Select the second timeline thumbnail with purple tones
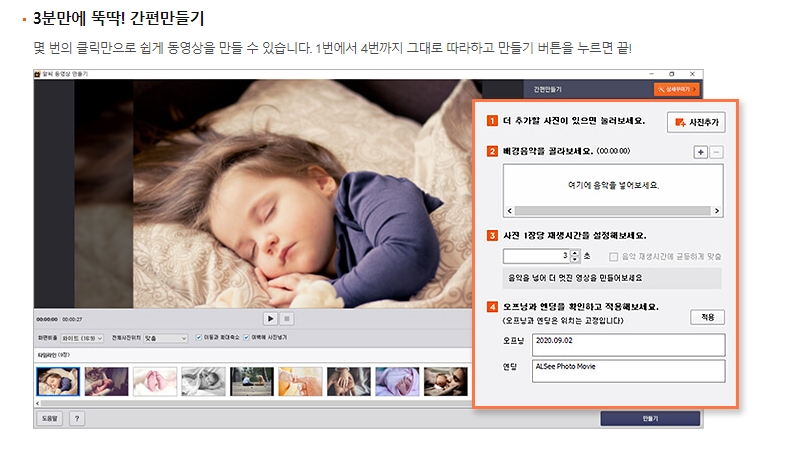The height and width of the screenshot is (460, 786). point(106,381)
